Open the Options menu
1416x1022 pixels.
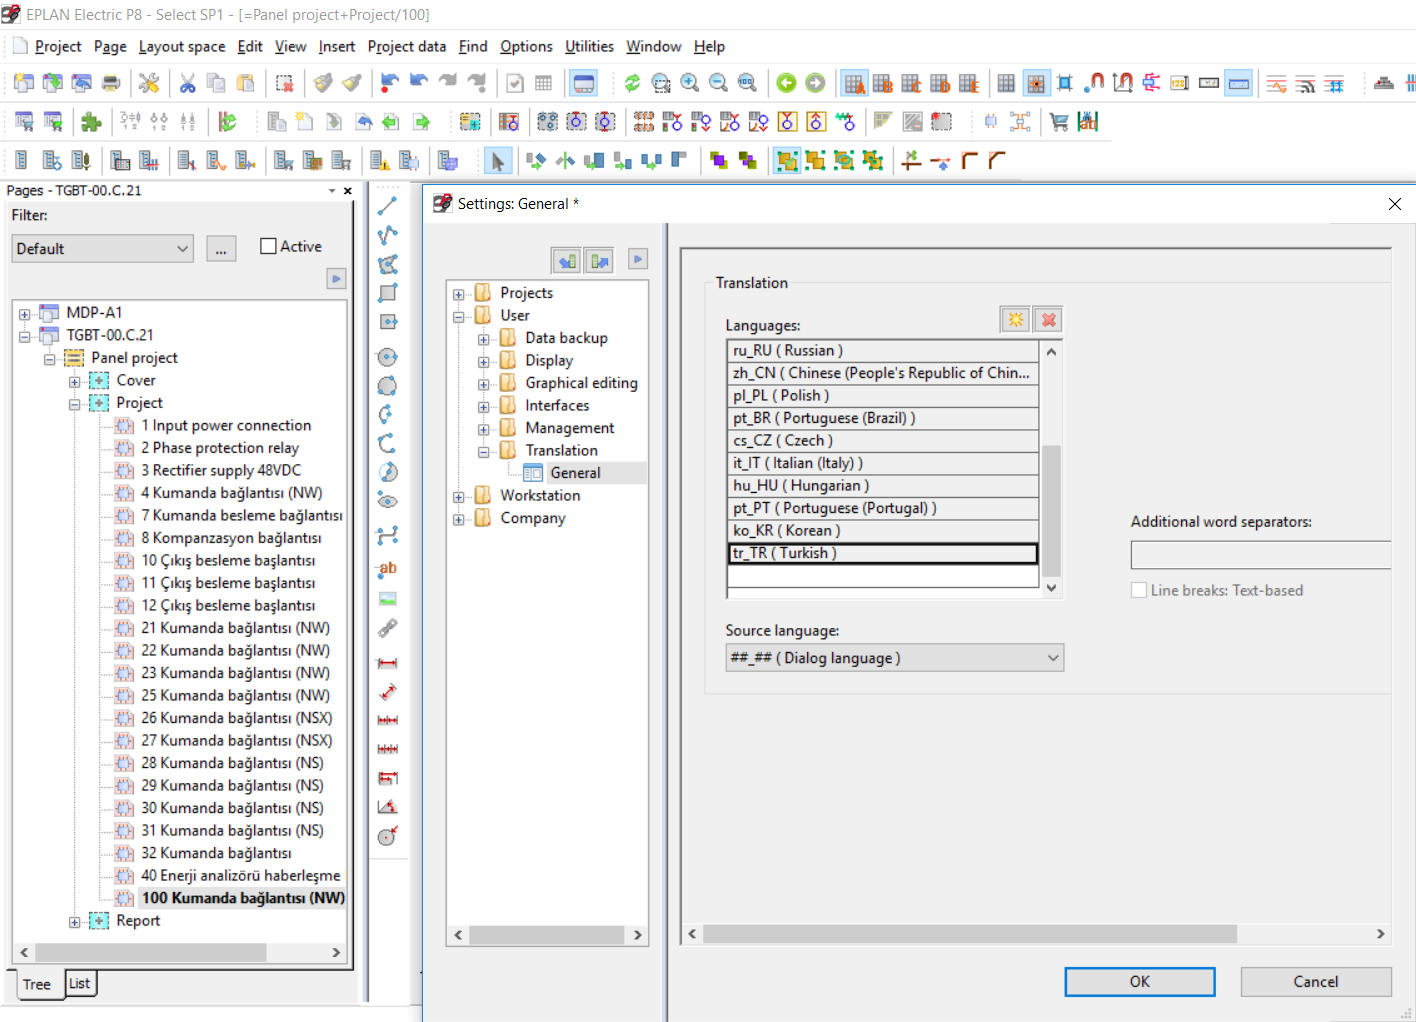[526, 46]
